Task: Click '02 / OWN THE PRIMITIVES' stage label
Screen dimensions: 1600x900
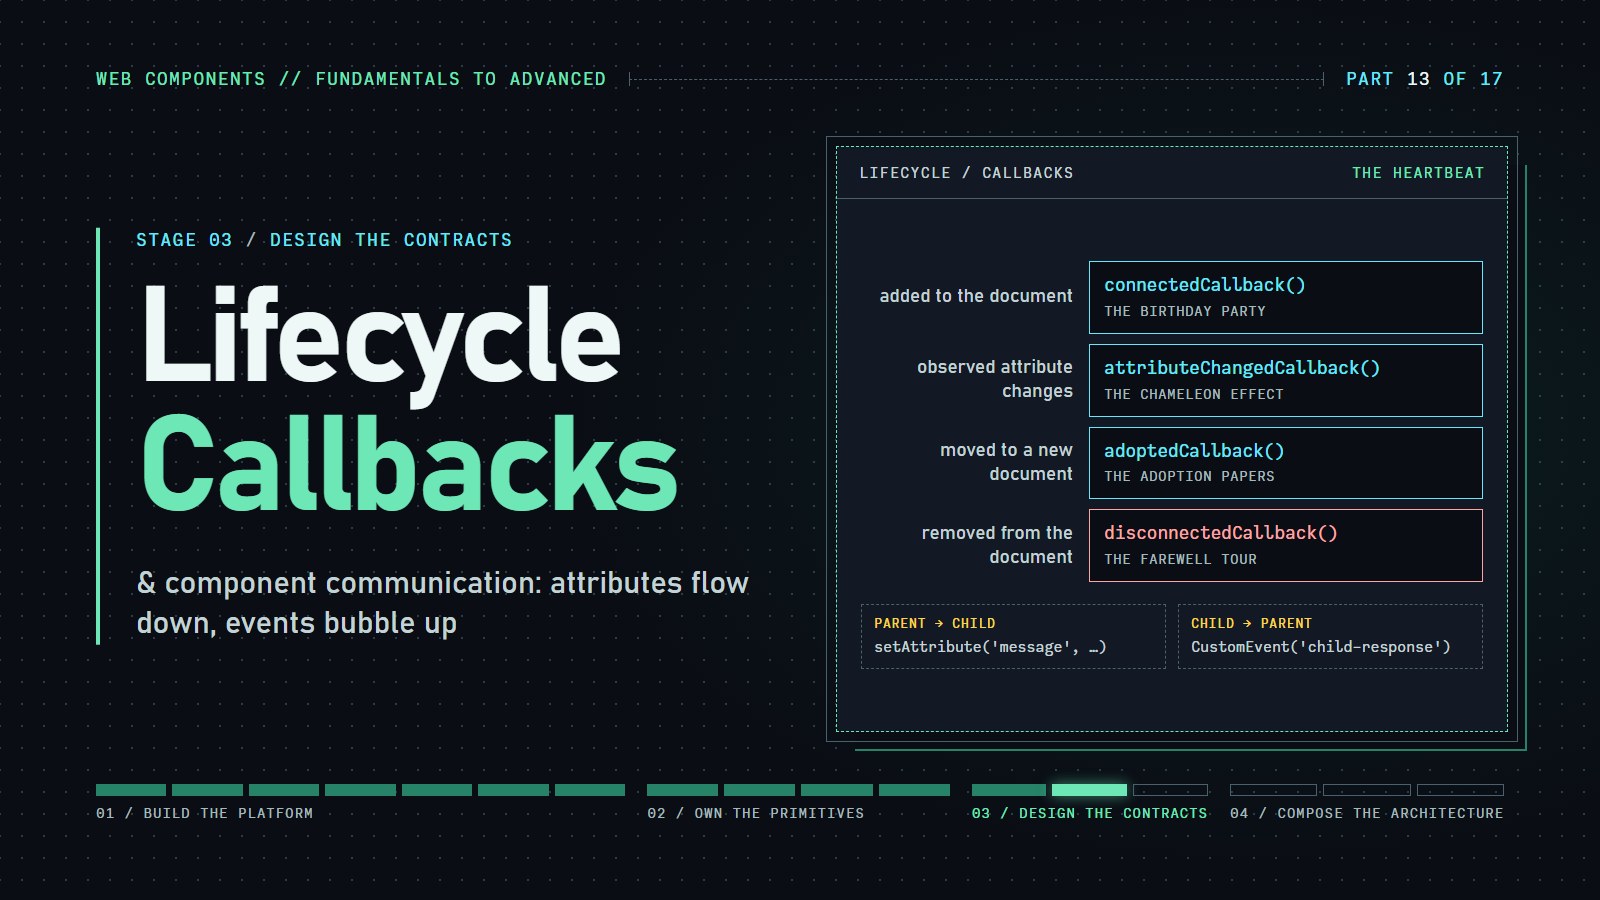Action: pyautogui.click(x=756, y=813)
